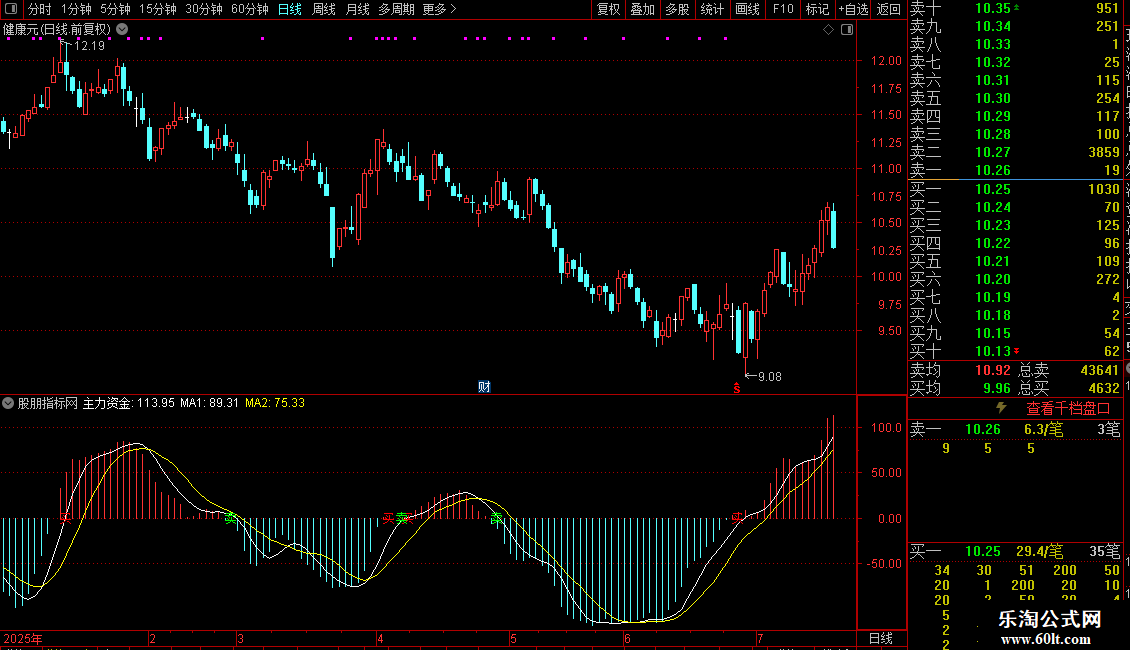Switch to 月线 monthly chart
Image resolution: width=1130 pixels, height=650 pixels.
(x=357, y=9)
